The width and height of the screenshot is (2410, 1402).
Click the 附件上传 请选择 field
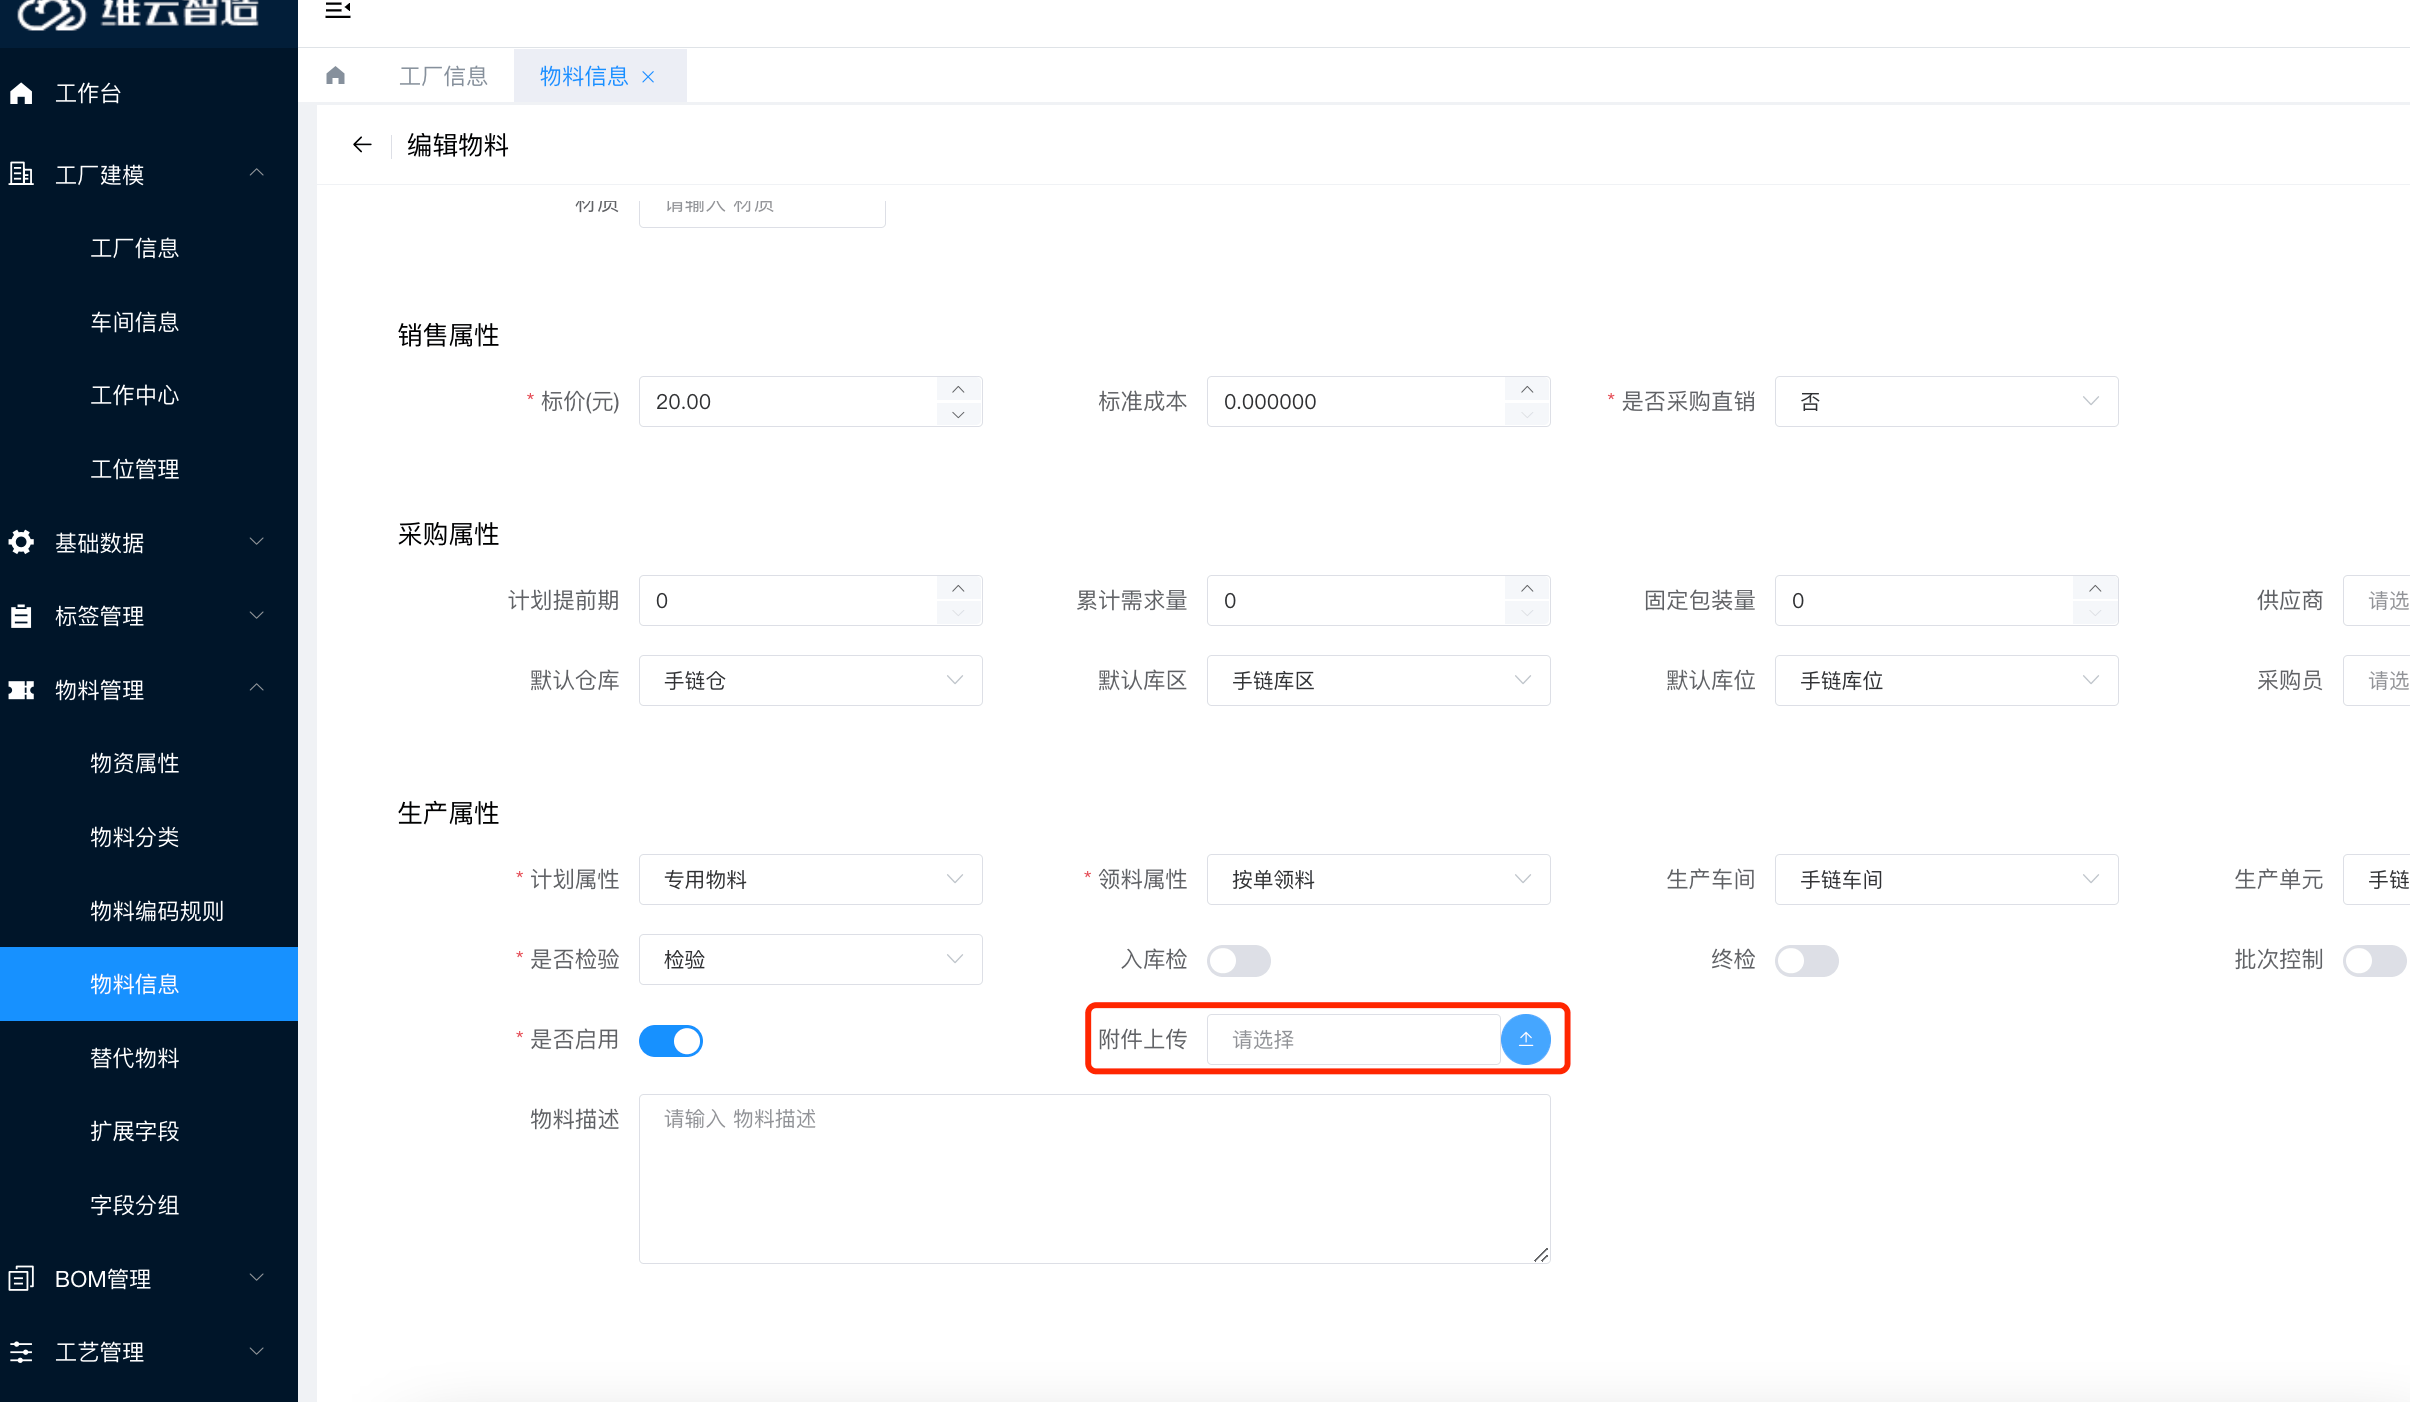click(x=1353, y=1040)
